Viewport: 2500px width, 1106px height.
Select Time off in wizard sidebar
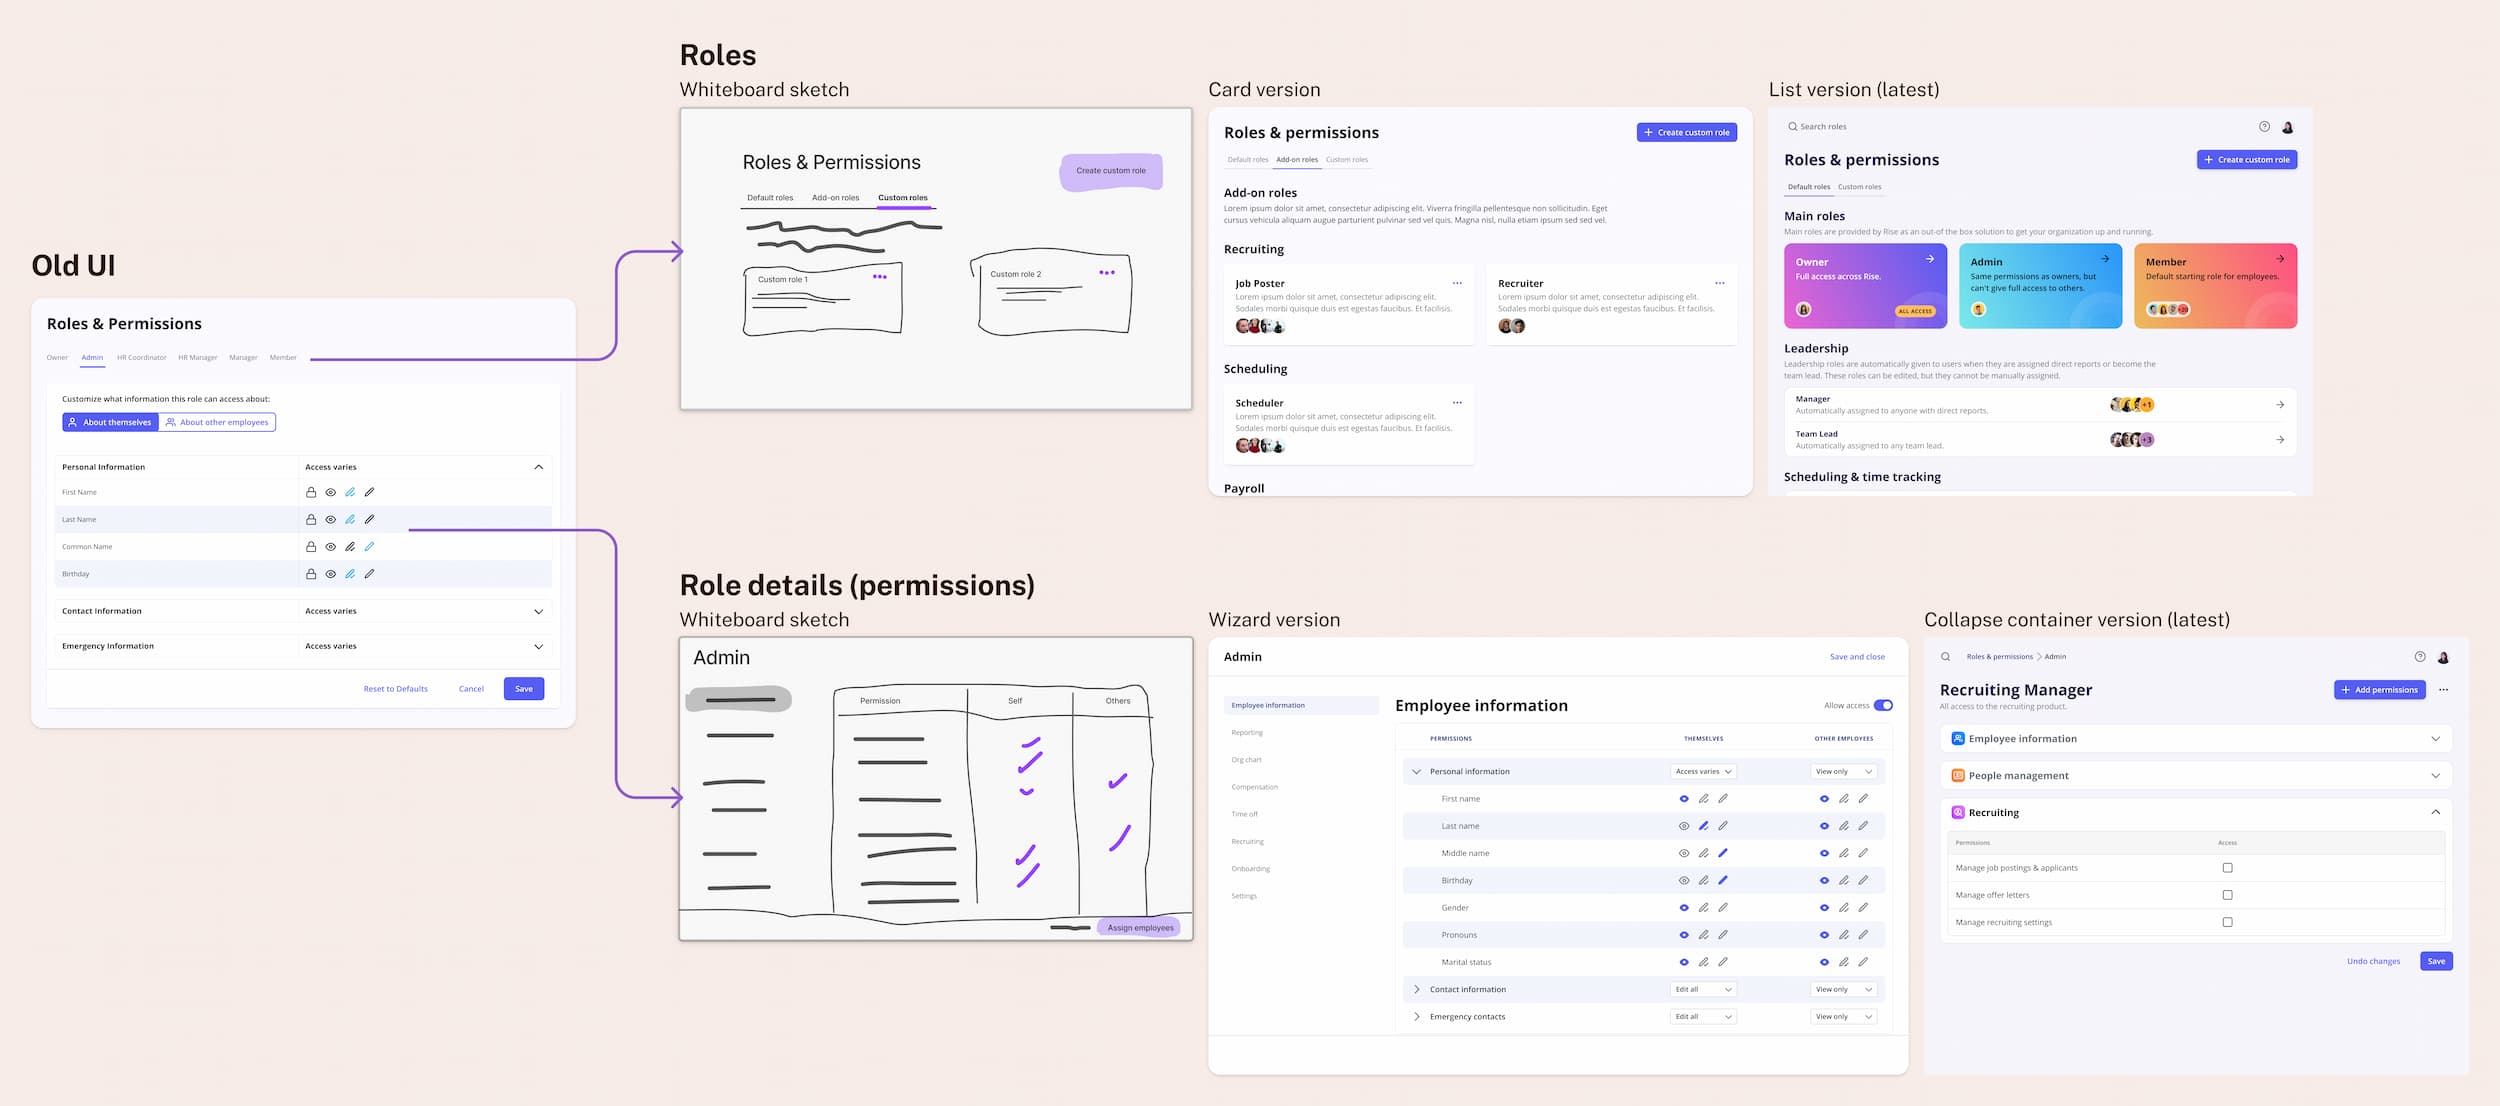click(1245, 814)
